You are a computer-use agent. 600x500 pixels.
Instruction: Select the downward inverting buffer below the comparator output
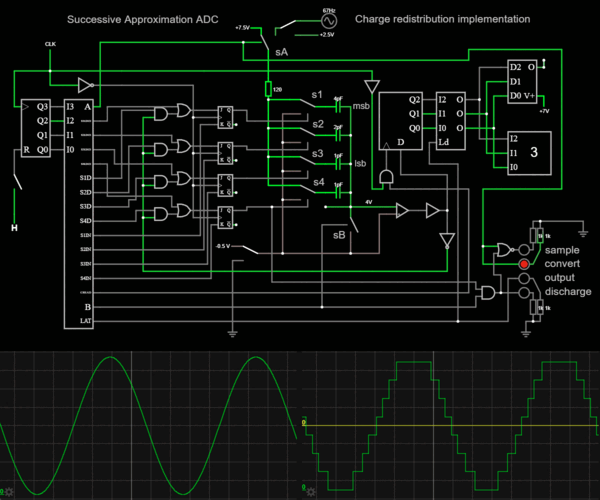pos(447,241)
